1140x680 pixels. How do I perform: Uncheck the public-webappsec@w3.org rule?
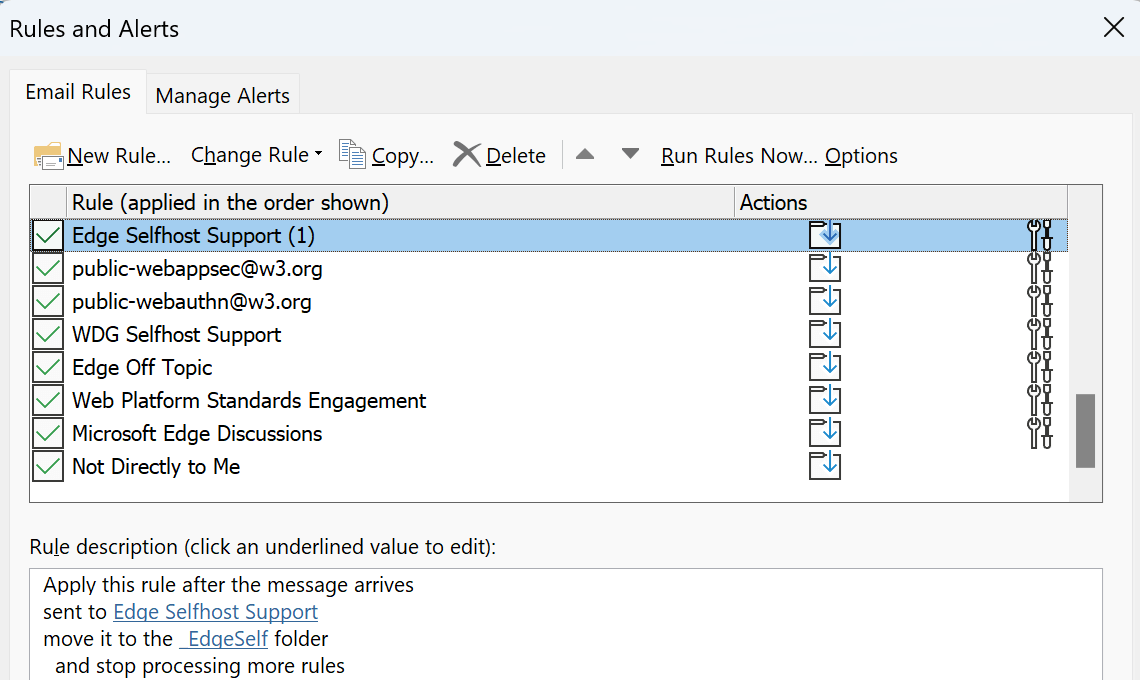pos(48,268)
